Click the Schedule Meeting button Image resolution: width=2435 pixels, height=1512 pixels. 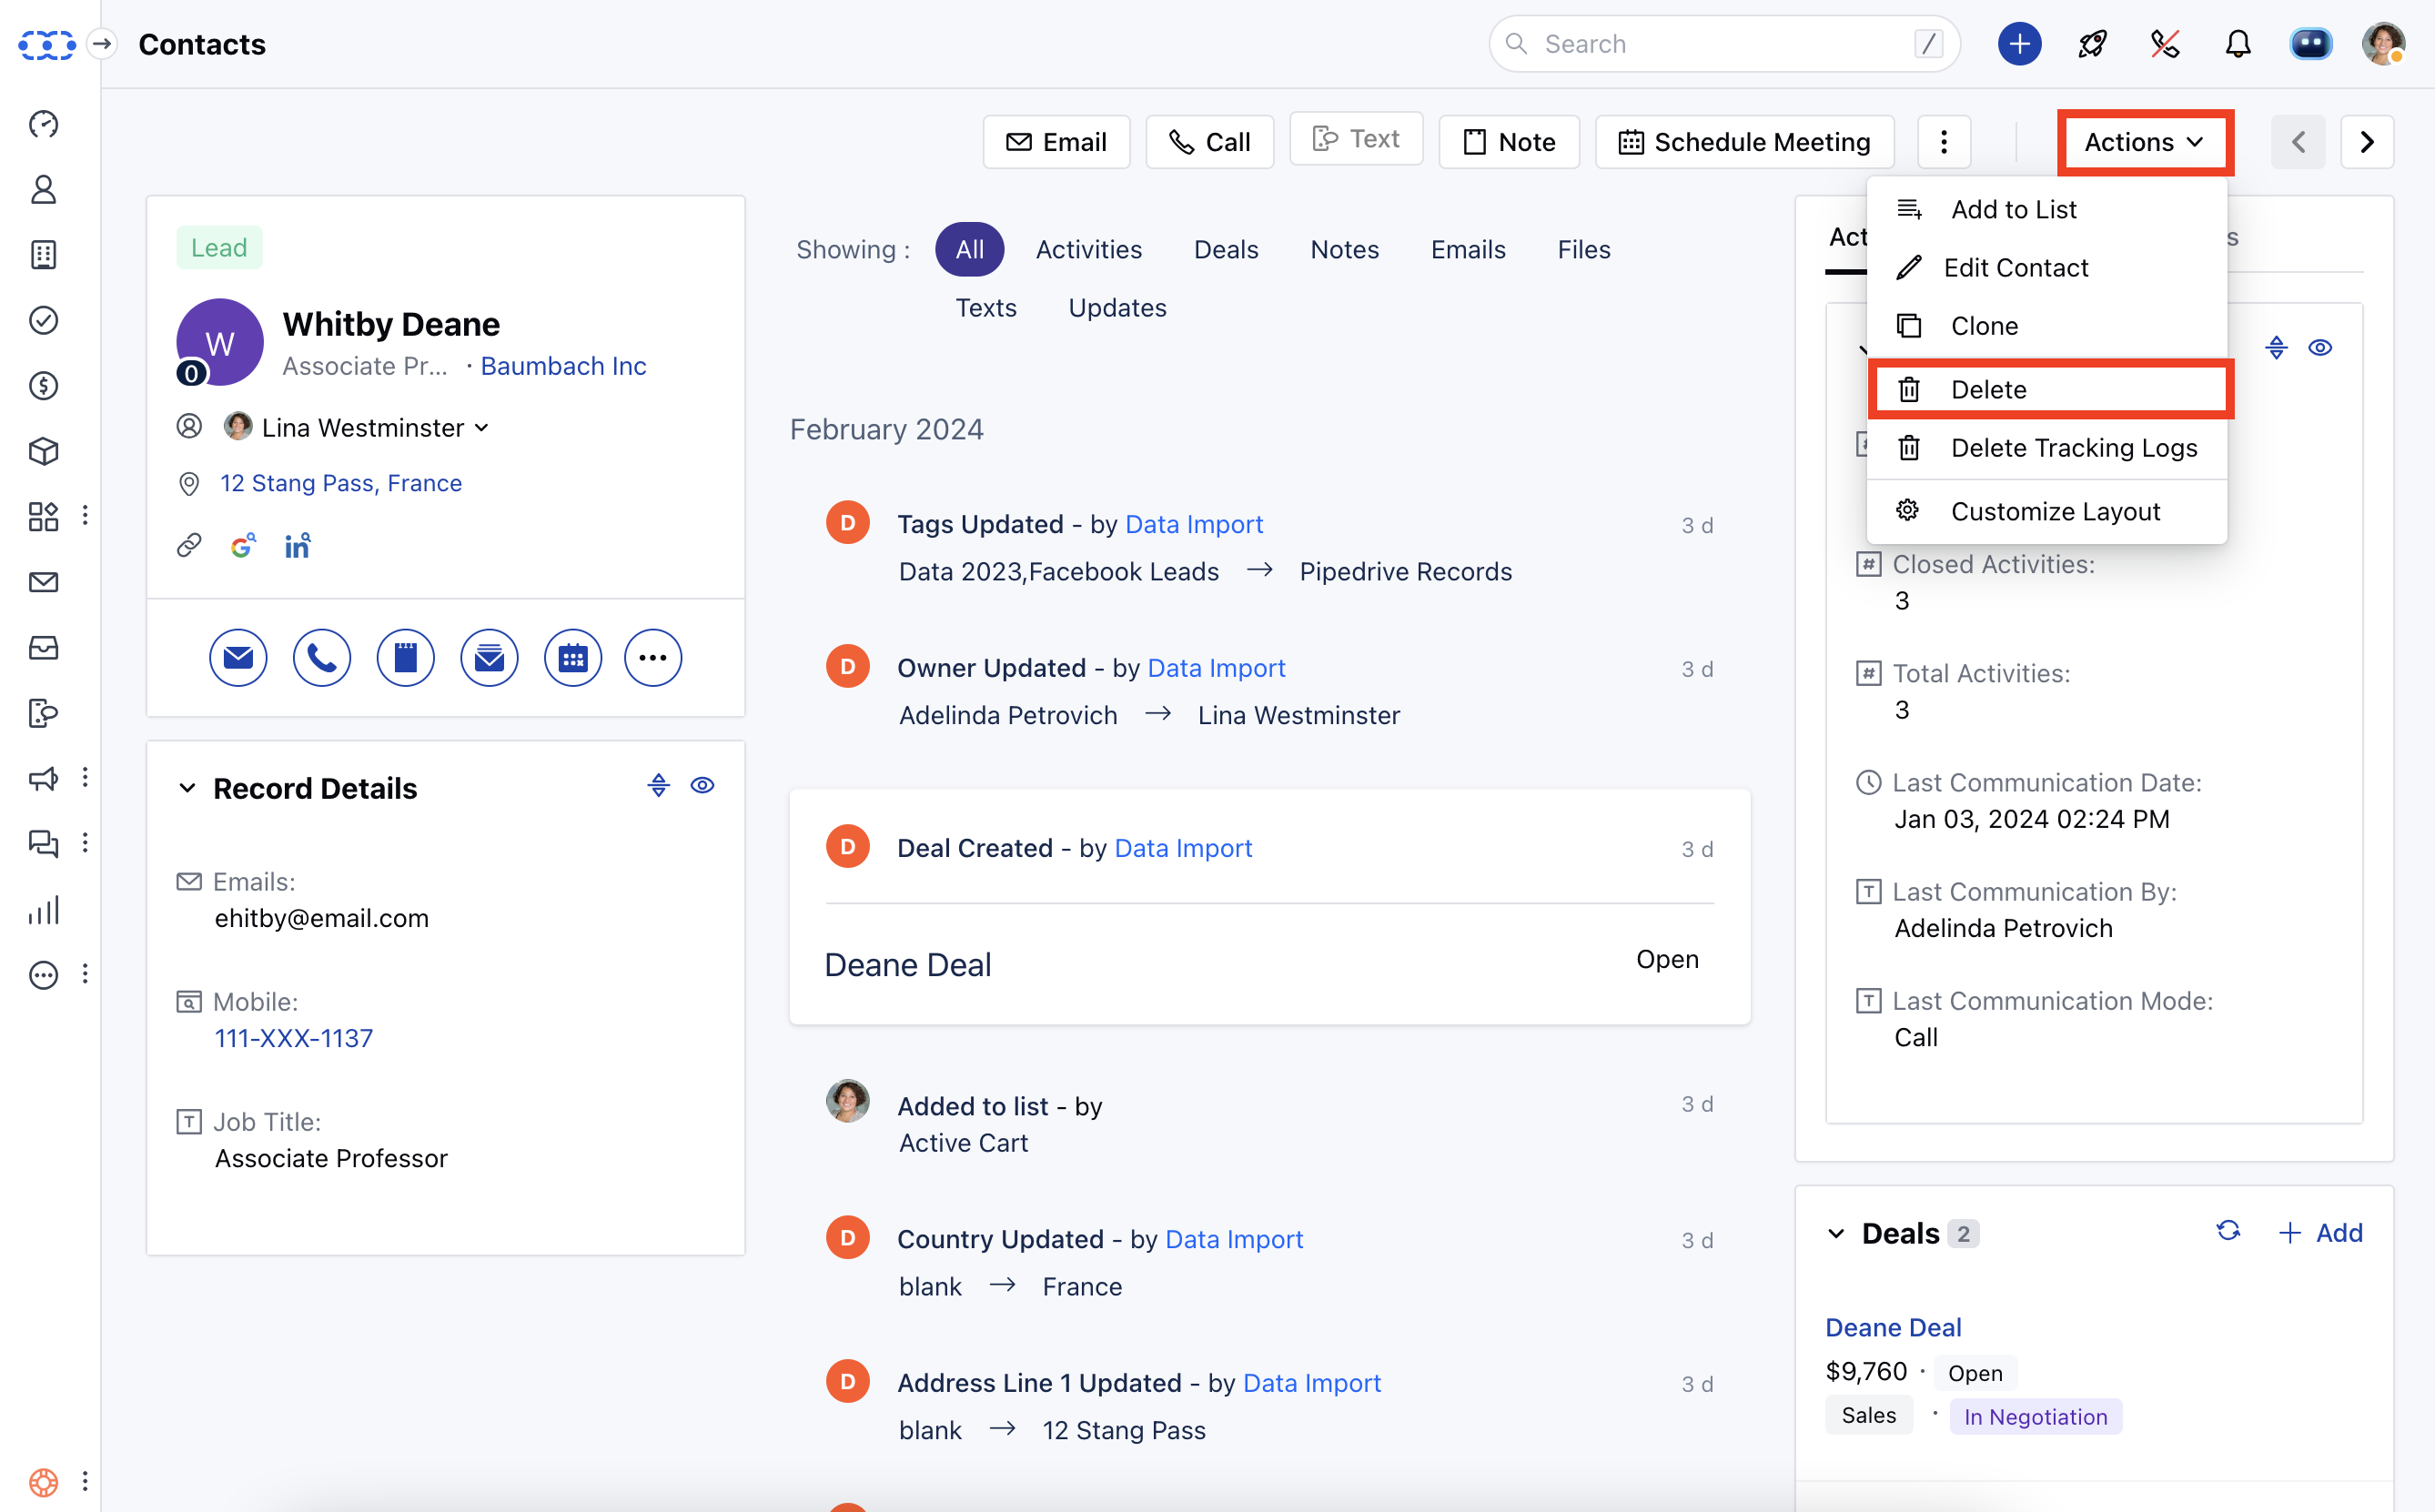point(1744,142)
